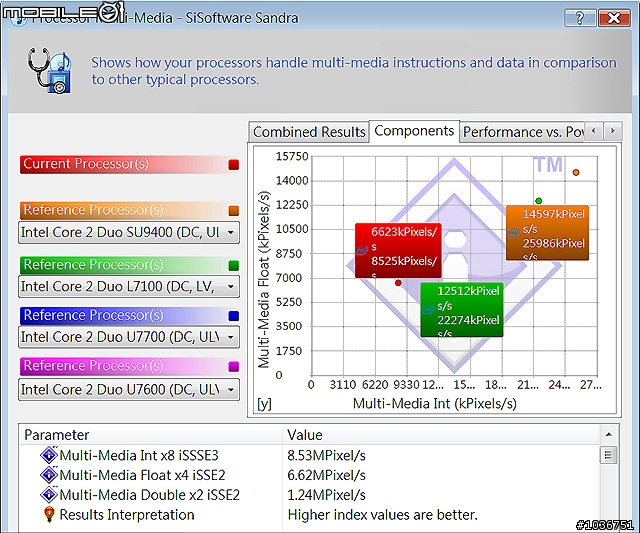This screenshot has width=640, height=533.
Task: Click the blue Reference Processor color swatch
Action: click(x=233, y=316)
